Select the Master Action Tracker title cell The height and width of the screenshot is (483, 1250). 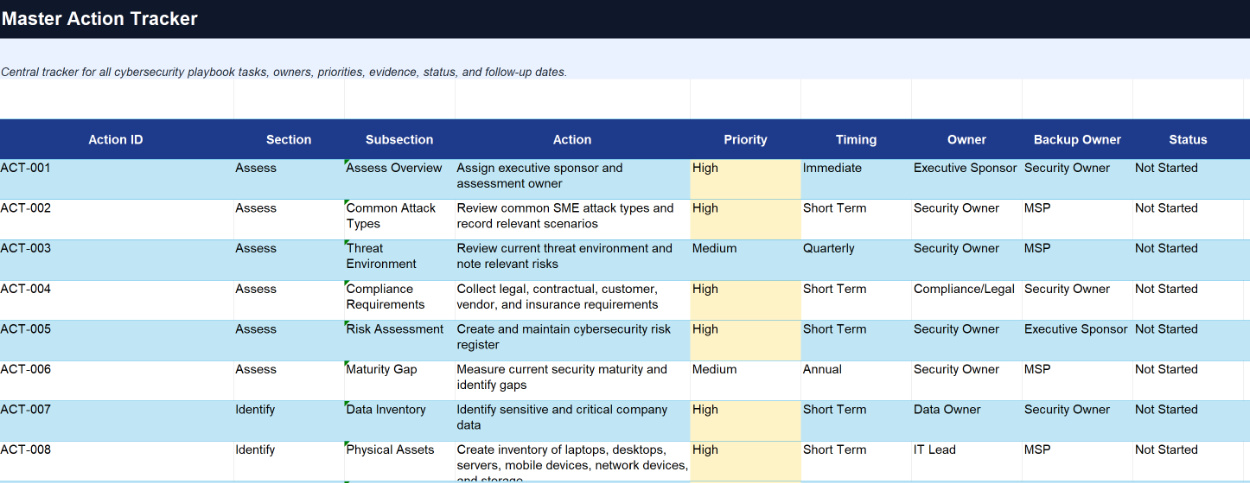tap(625, 19)
